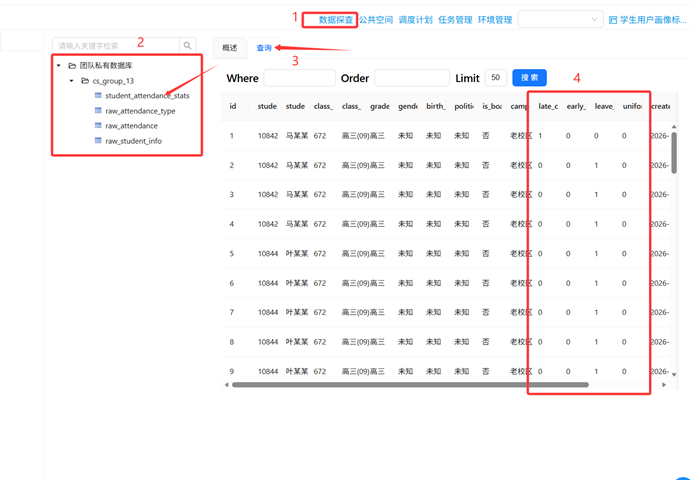692x480 pixels.
Task: Open the top-right empty dropdown
Action: click(560, 19)
